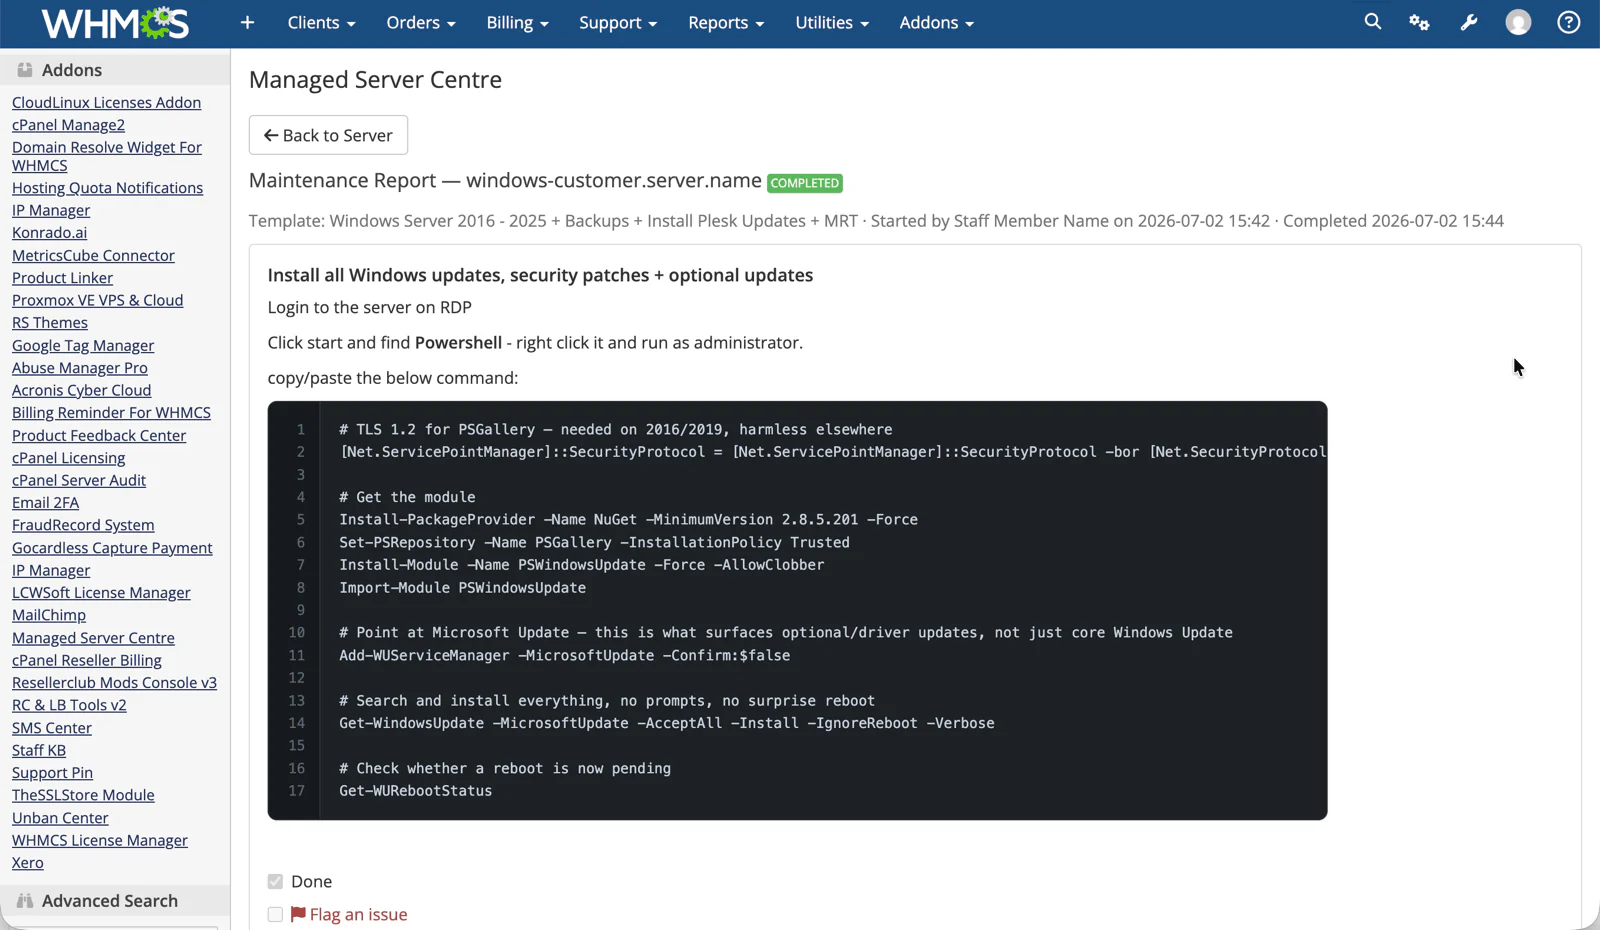Open the search magnifier icon
Viewport: 1600px width, 930px height.
point(1372,22)
